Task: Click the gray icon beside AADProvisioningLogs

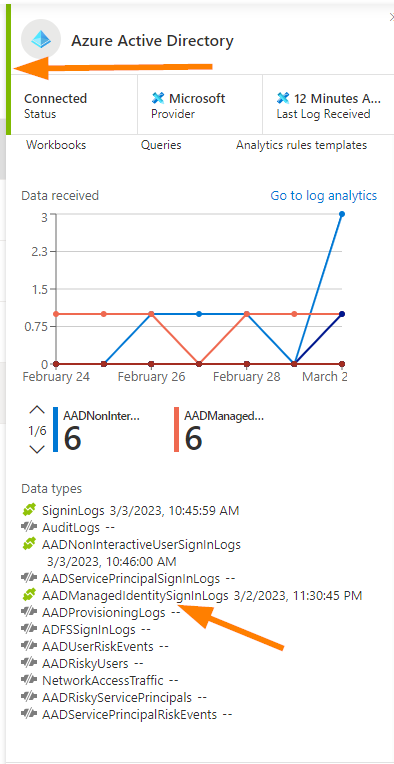Action: [29, 612]
